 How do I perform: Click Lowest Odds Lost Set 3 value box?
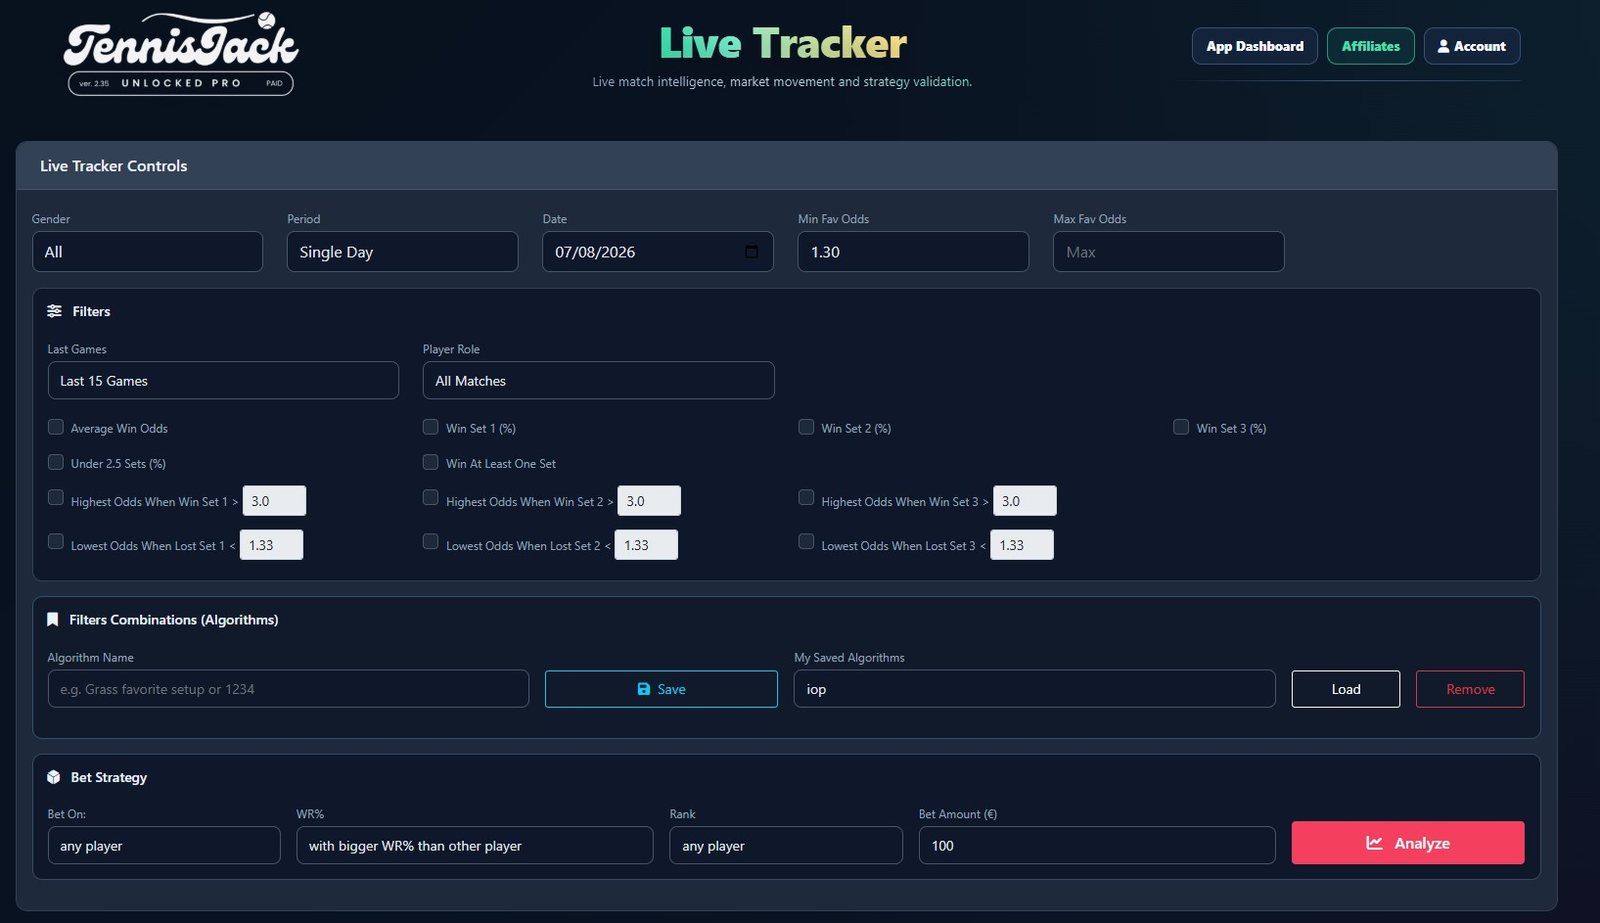[x=1022, y=545]
